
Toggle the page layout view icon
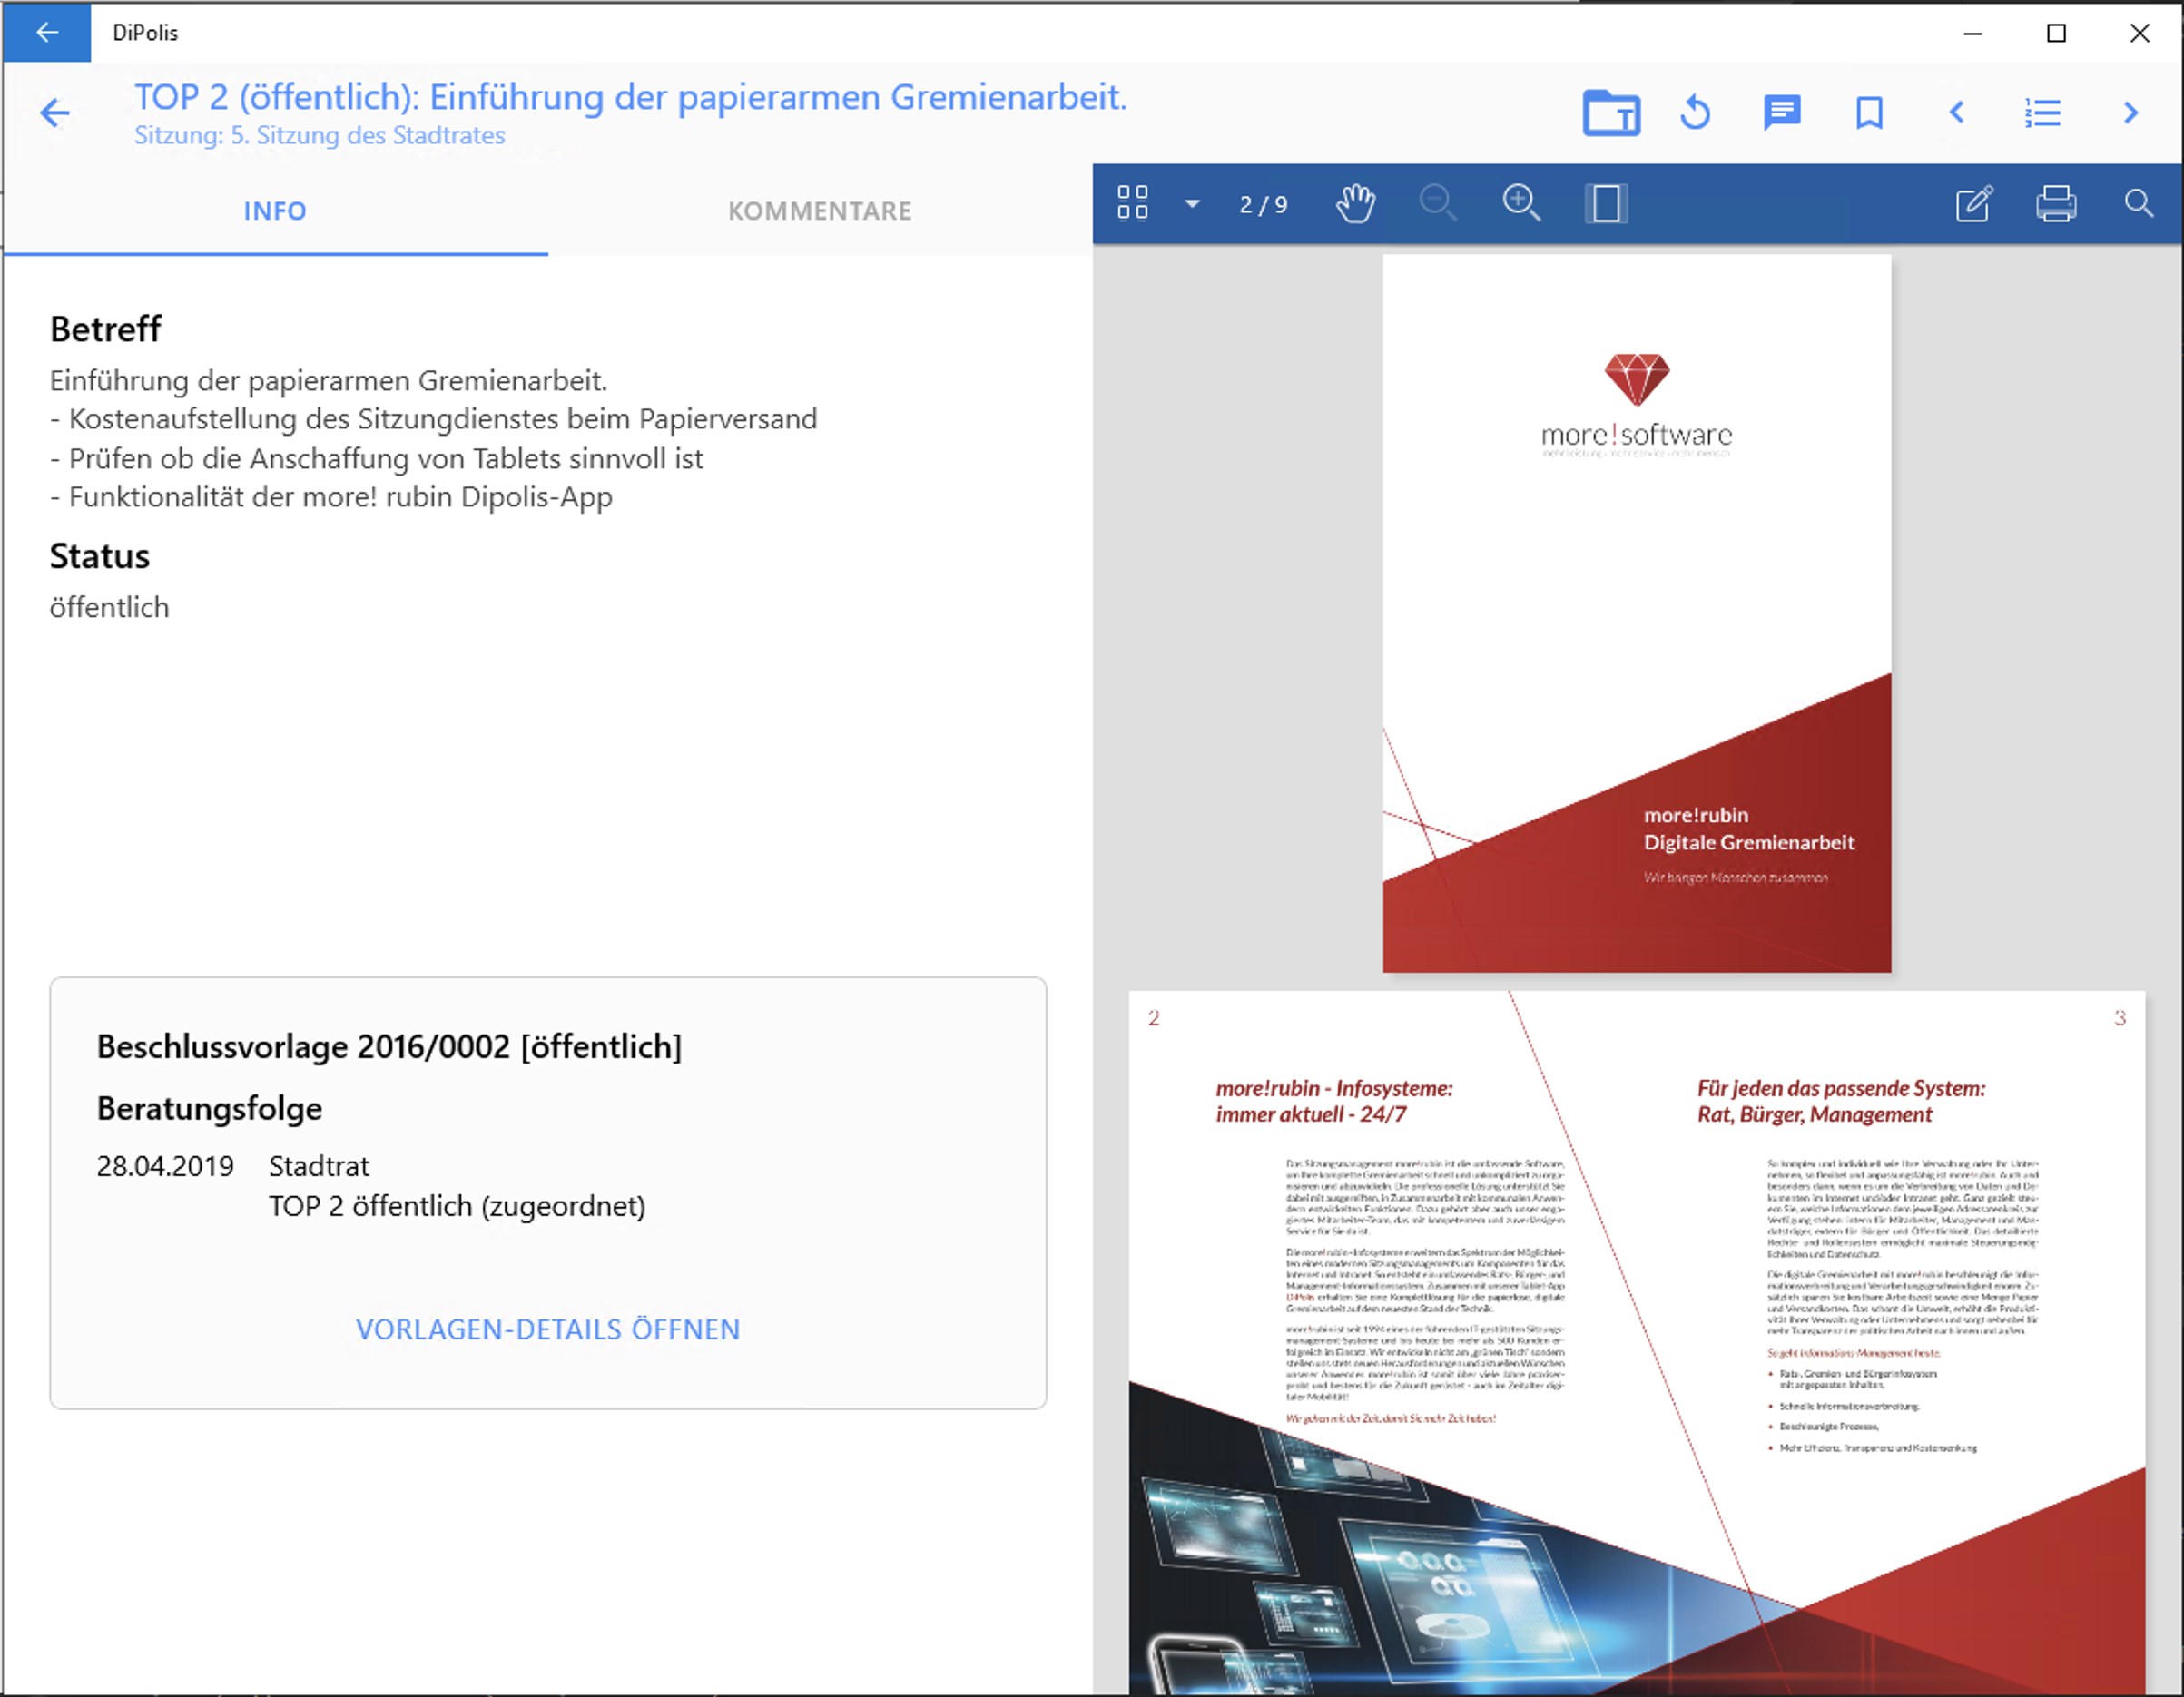pyautogui.click(x=1606, y=204)
